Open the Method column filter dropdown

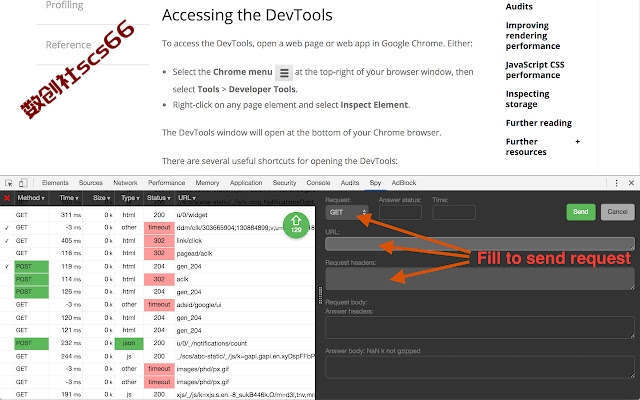pos(31,198)
